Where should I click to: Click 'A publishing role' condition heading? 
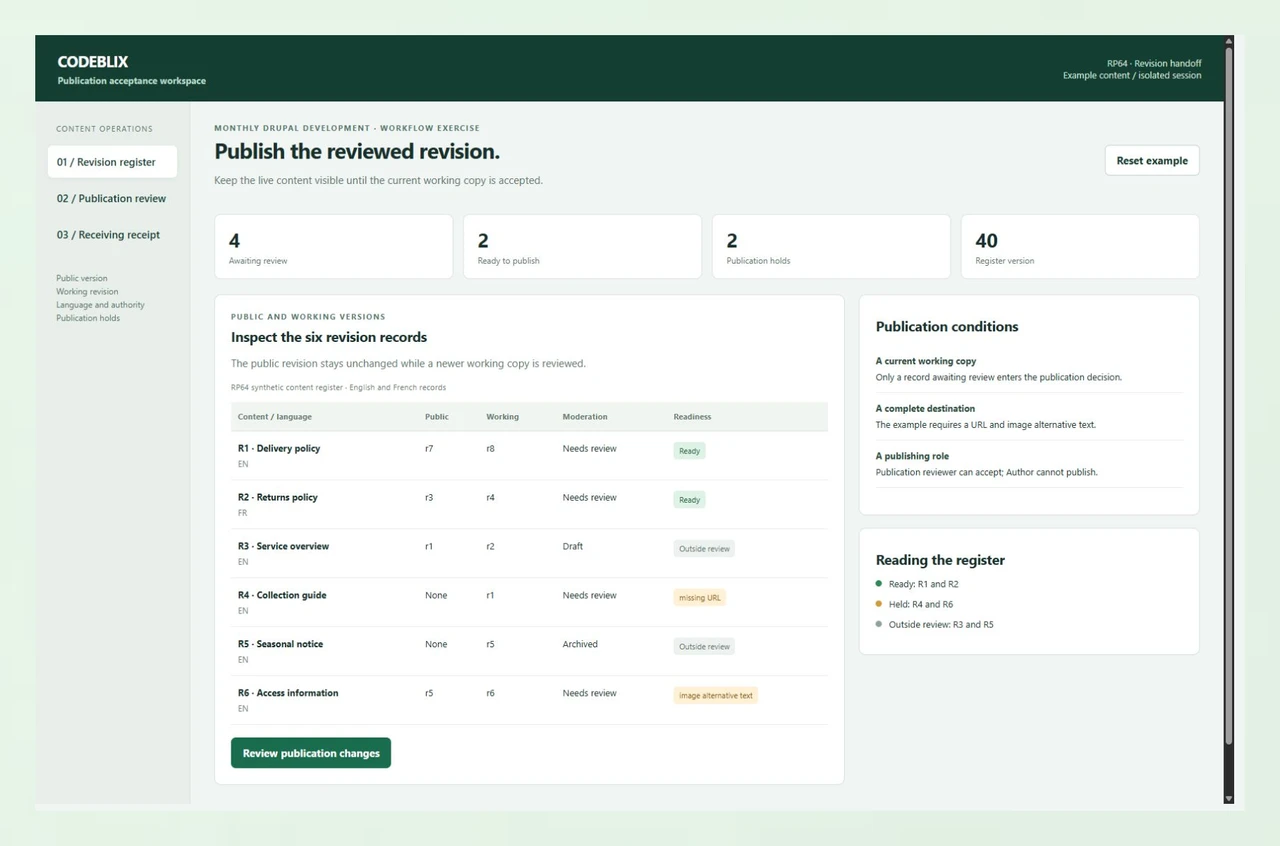pyautogui.click(x=912, y=456)
